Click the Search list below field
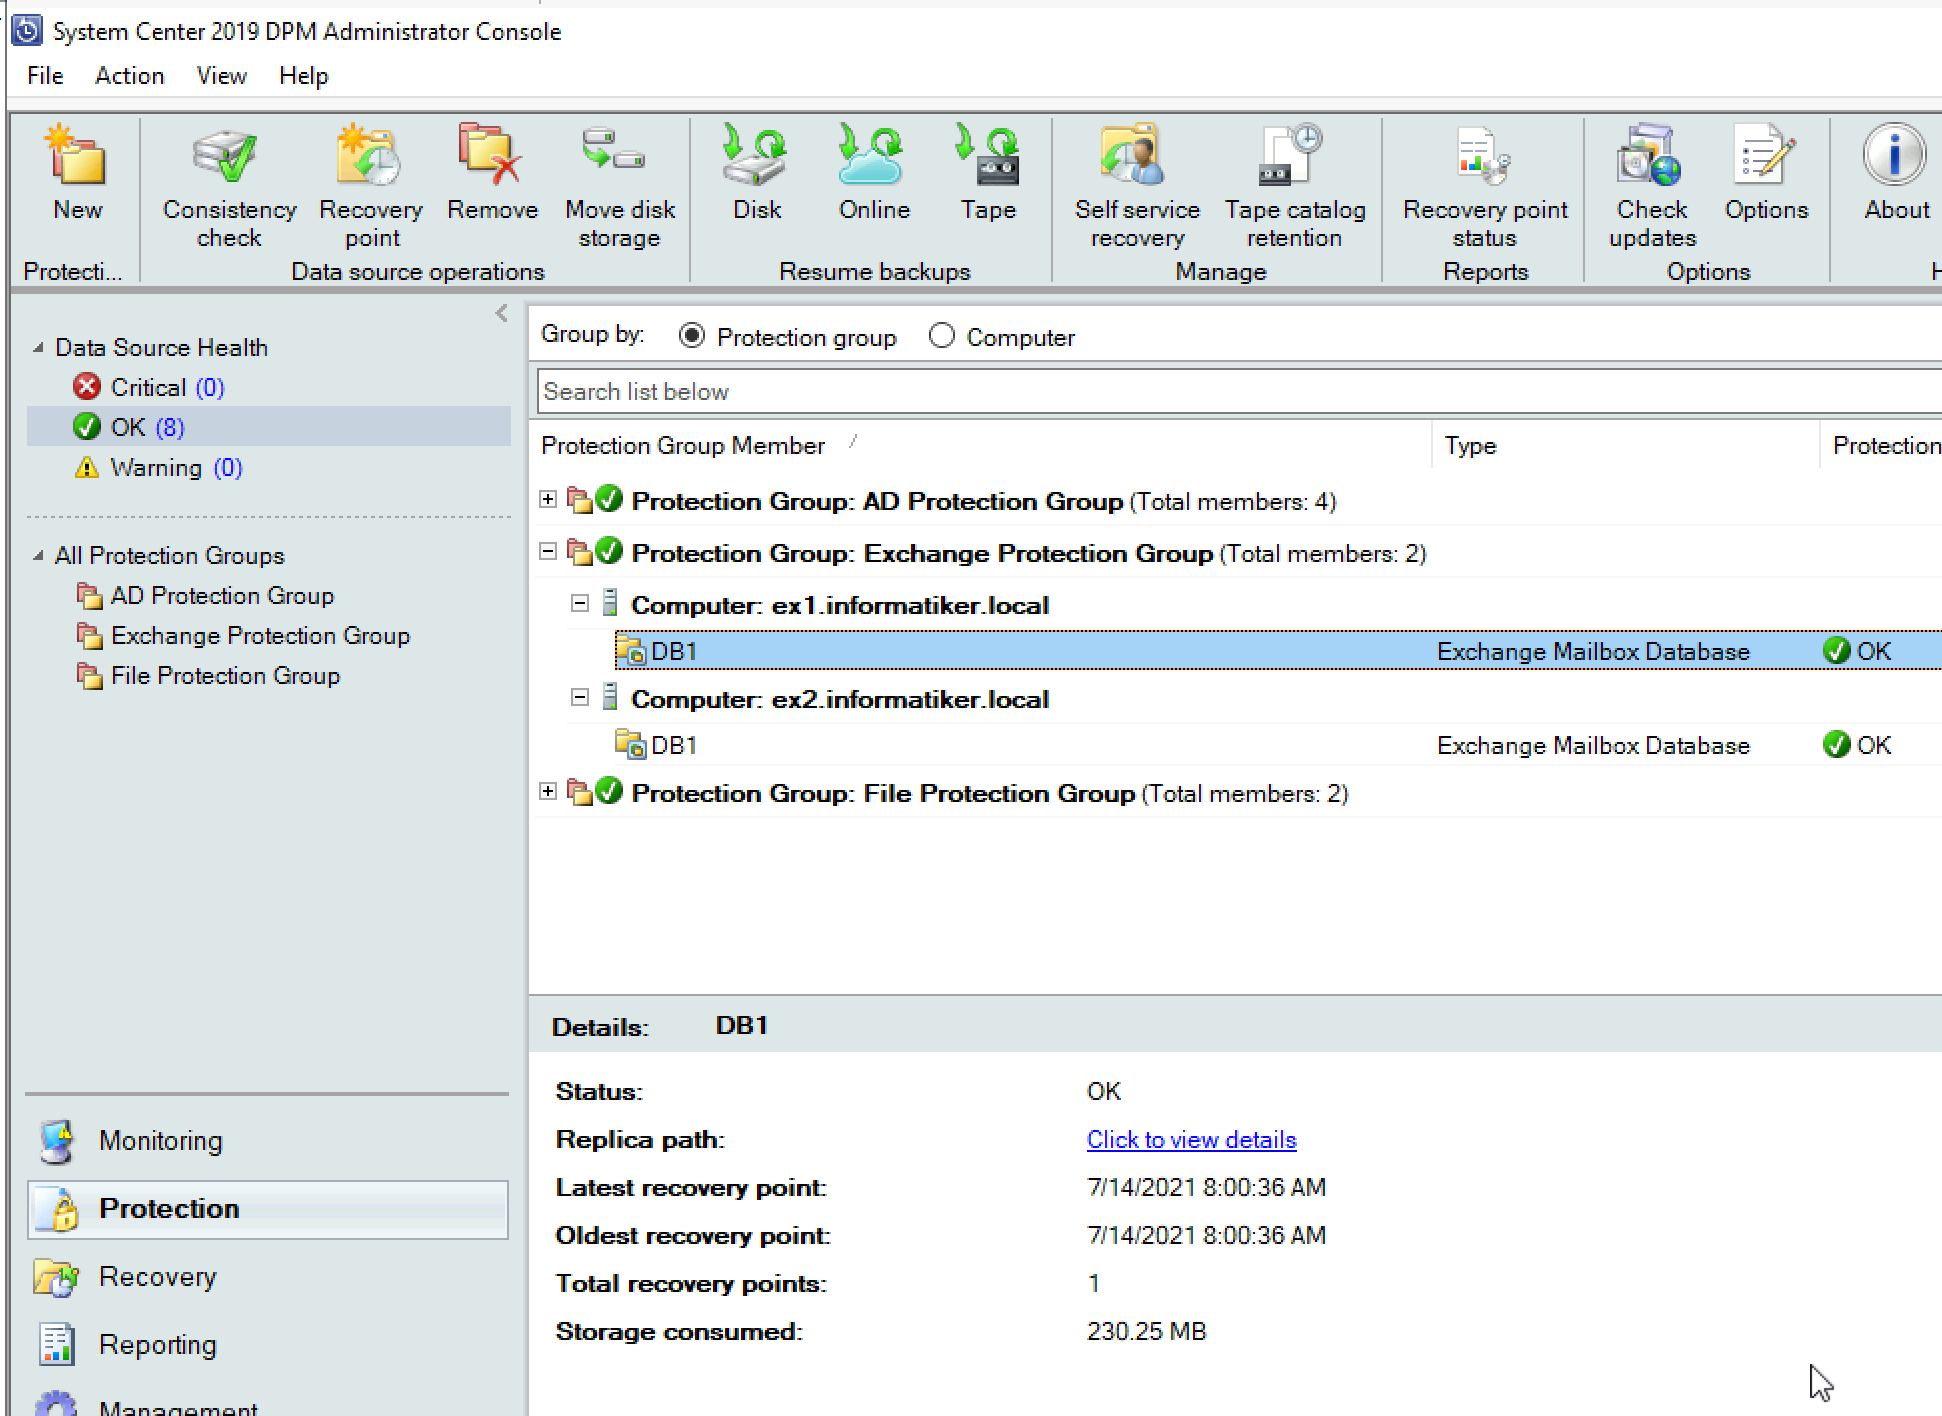This screenshot has width=1942, height=1416. [x=1239, y=391]
